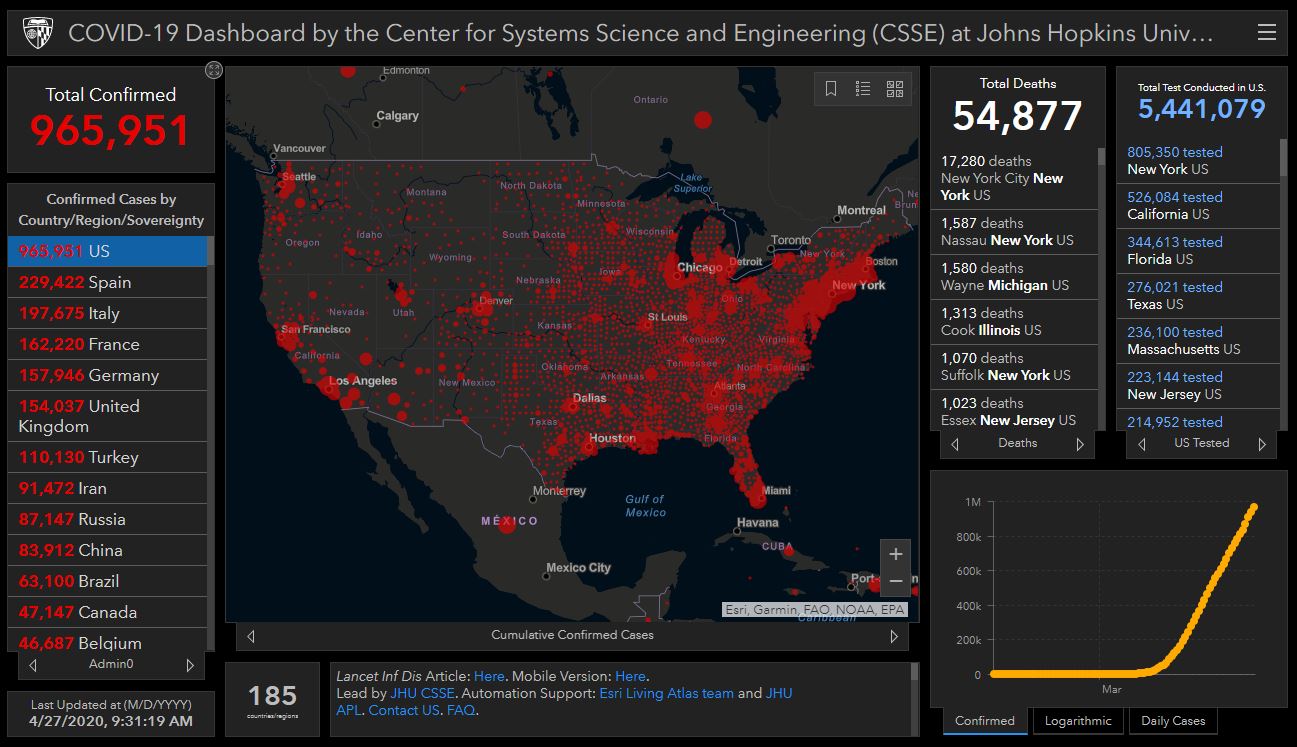1297x747 pixels.
Task: Click the Mexico City map label
Action: 578,568
